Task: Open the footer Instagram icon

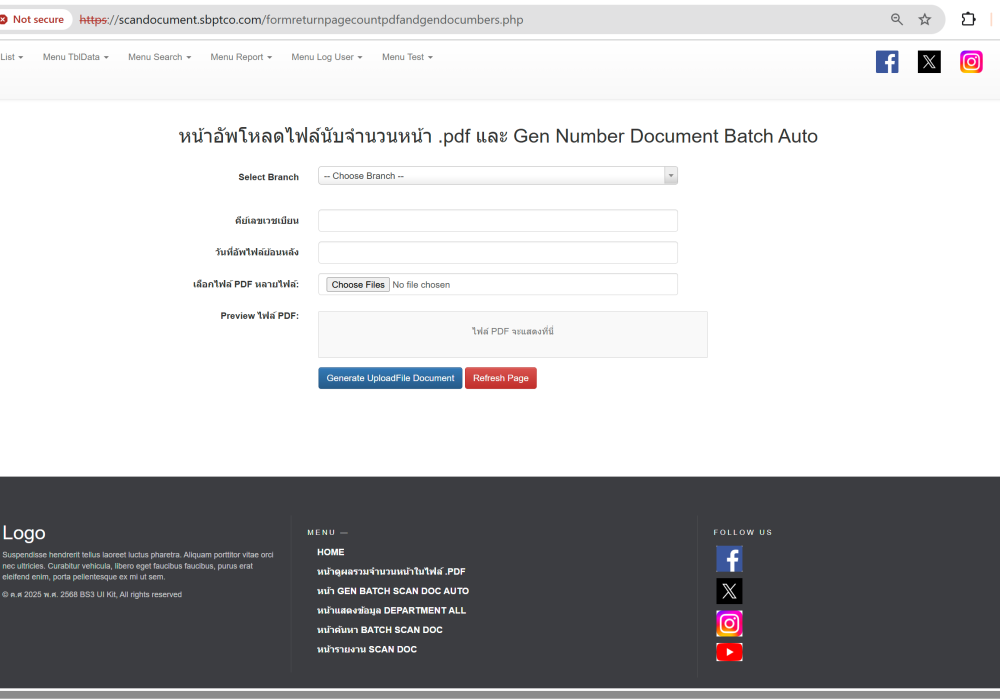Action: click(x=729, y=624)
